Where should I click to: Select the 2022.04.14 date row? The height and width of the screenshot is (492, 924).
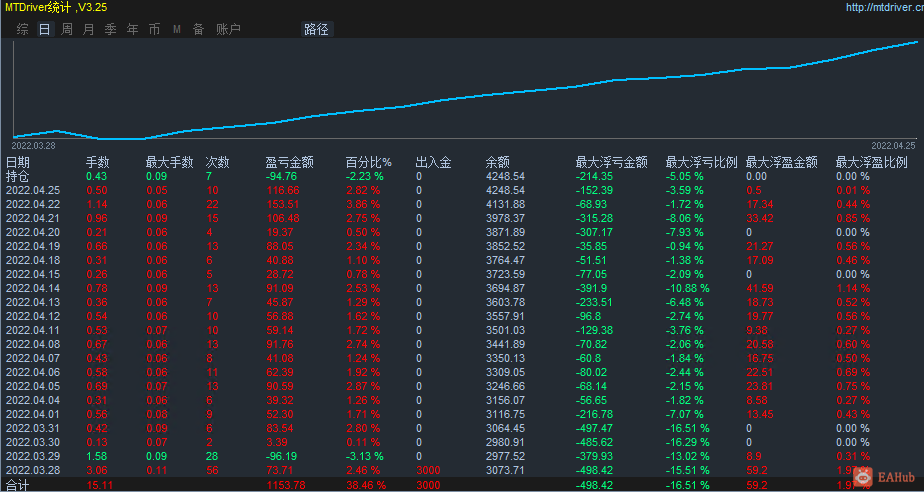pyautogui.click(x=32, y=288)
